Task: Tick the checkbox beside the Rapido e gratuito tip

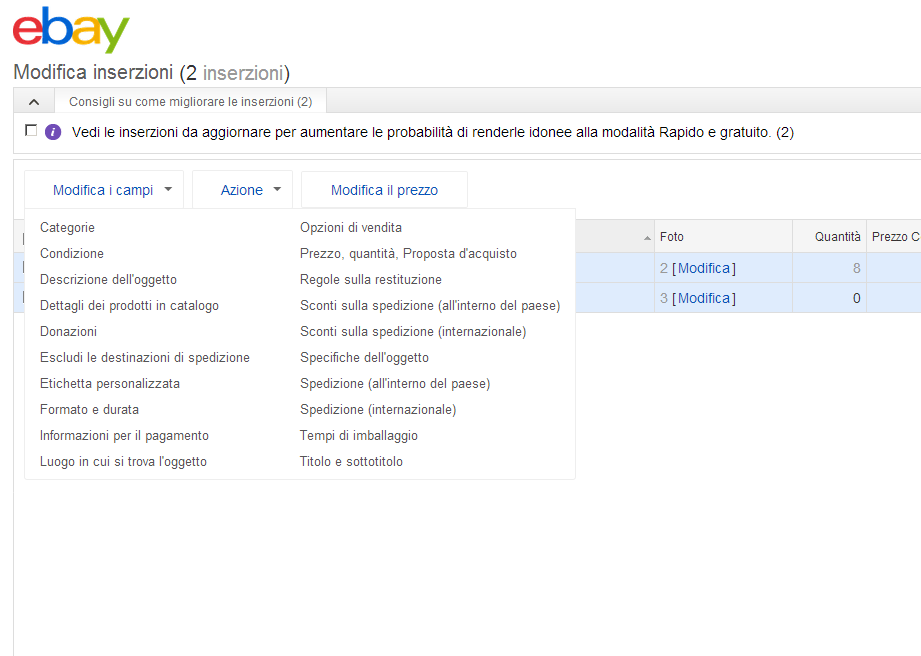Action: coord(31,131)
